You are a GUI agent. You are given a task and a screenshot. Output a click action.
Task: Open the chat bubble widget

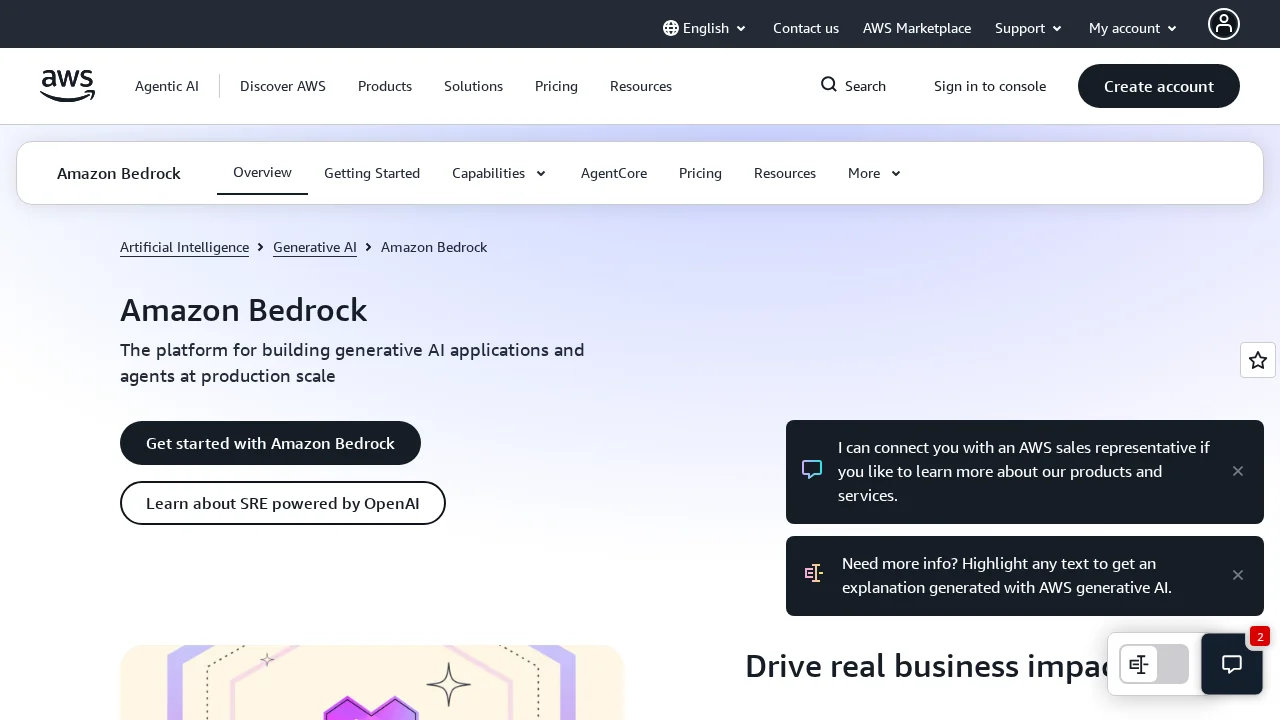click(1231, 664)
